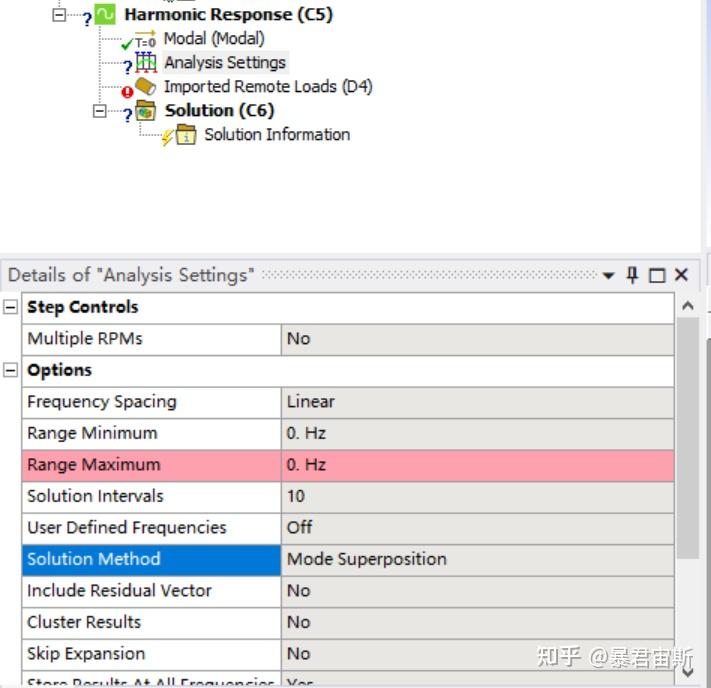
Task: Change Cluster Results value No
Action: (x=477, y=623)
